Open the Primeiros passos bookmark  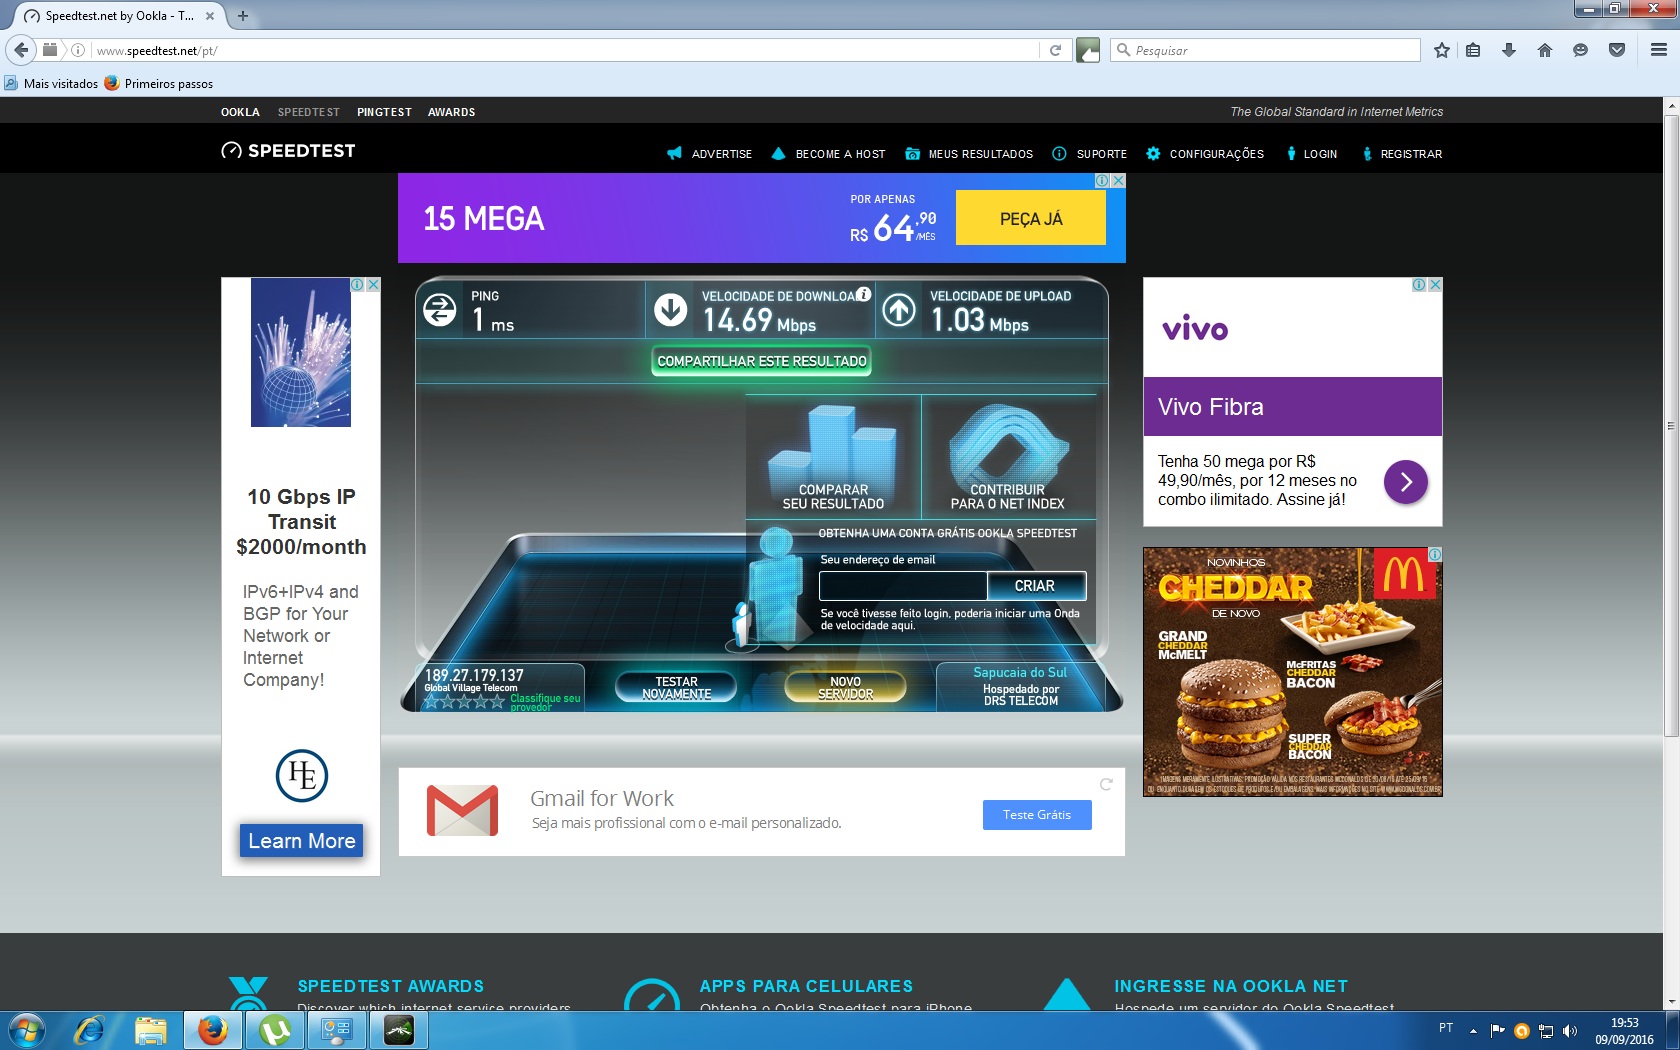coord(159,84)
